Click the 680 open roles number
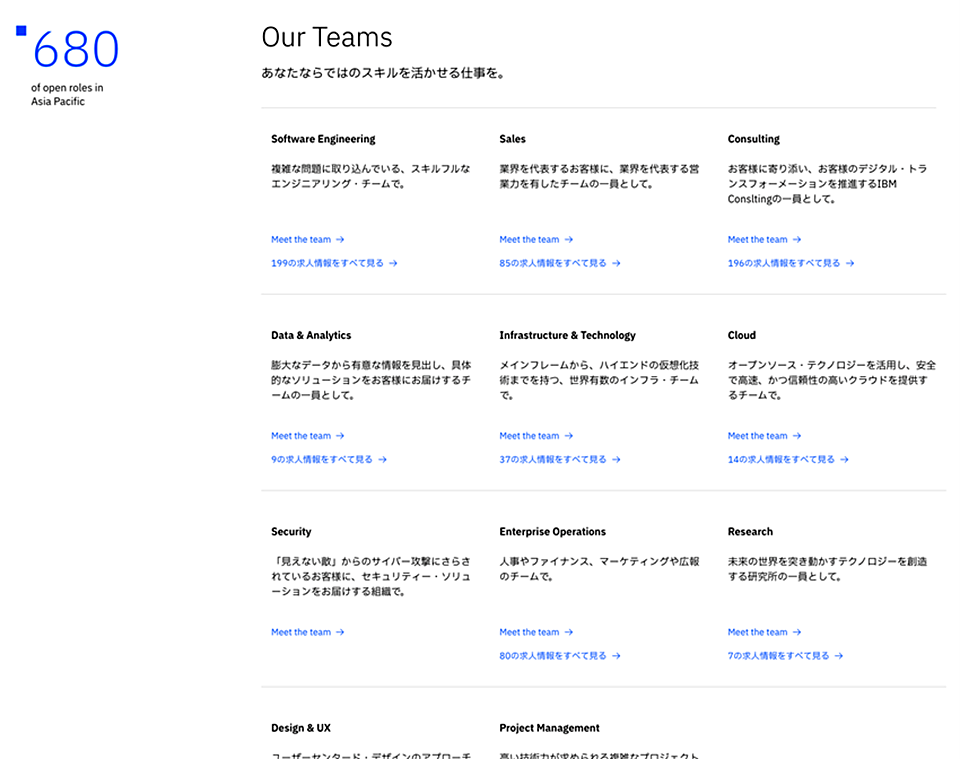The width and height of the screenshot is (960, 759). point(76,50)
